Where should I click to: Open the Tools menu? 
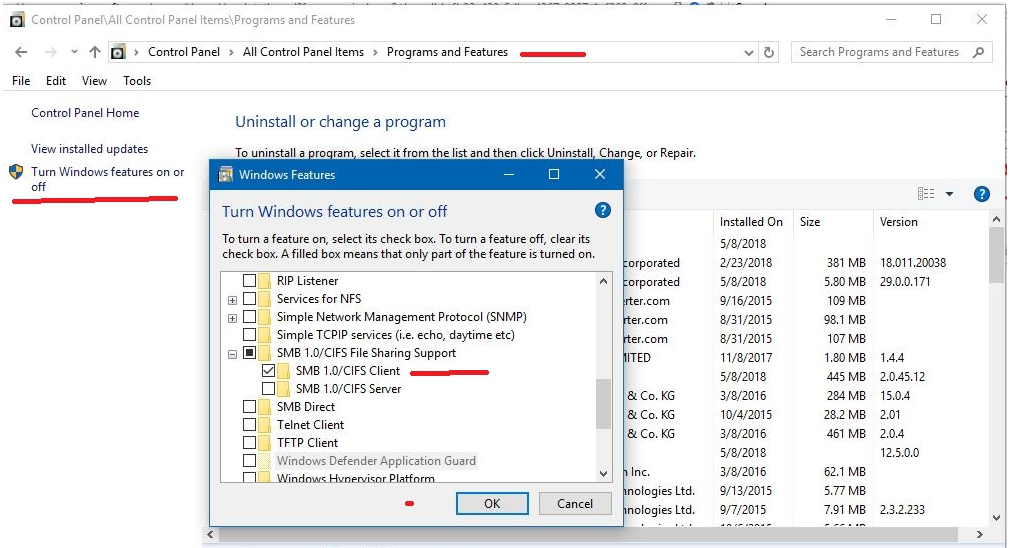click(x=137, y=81)
